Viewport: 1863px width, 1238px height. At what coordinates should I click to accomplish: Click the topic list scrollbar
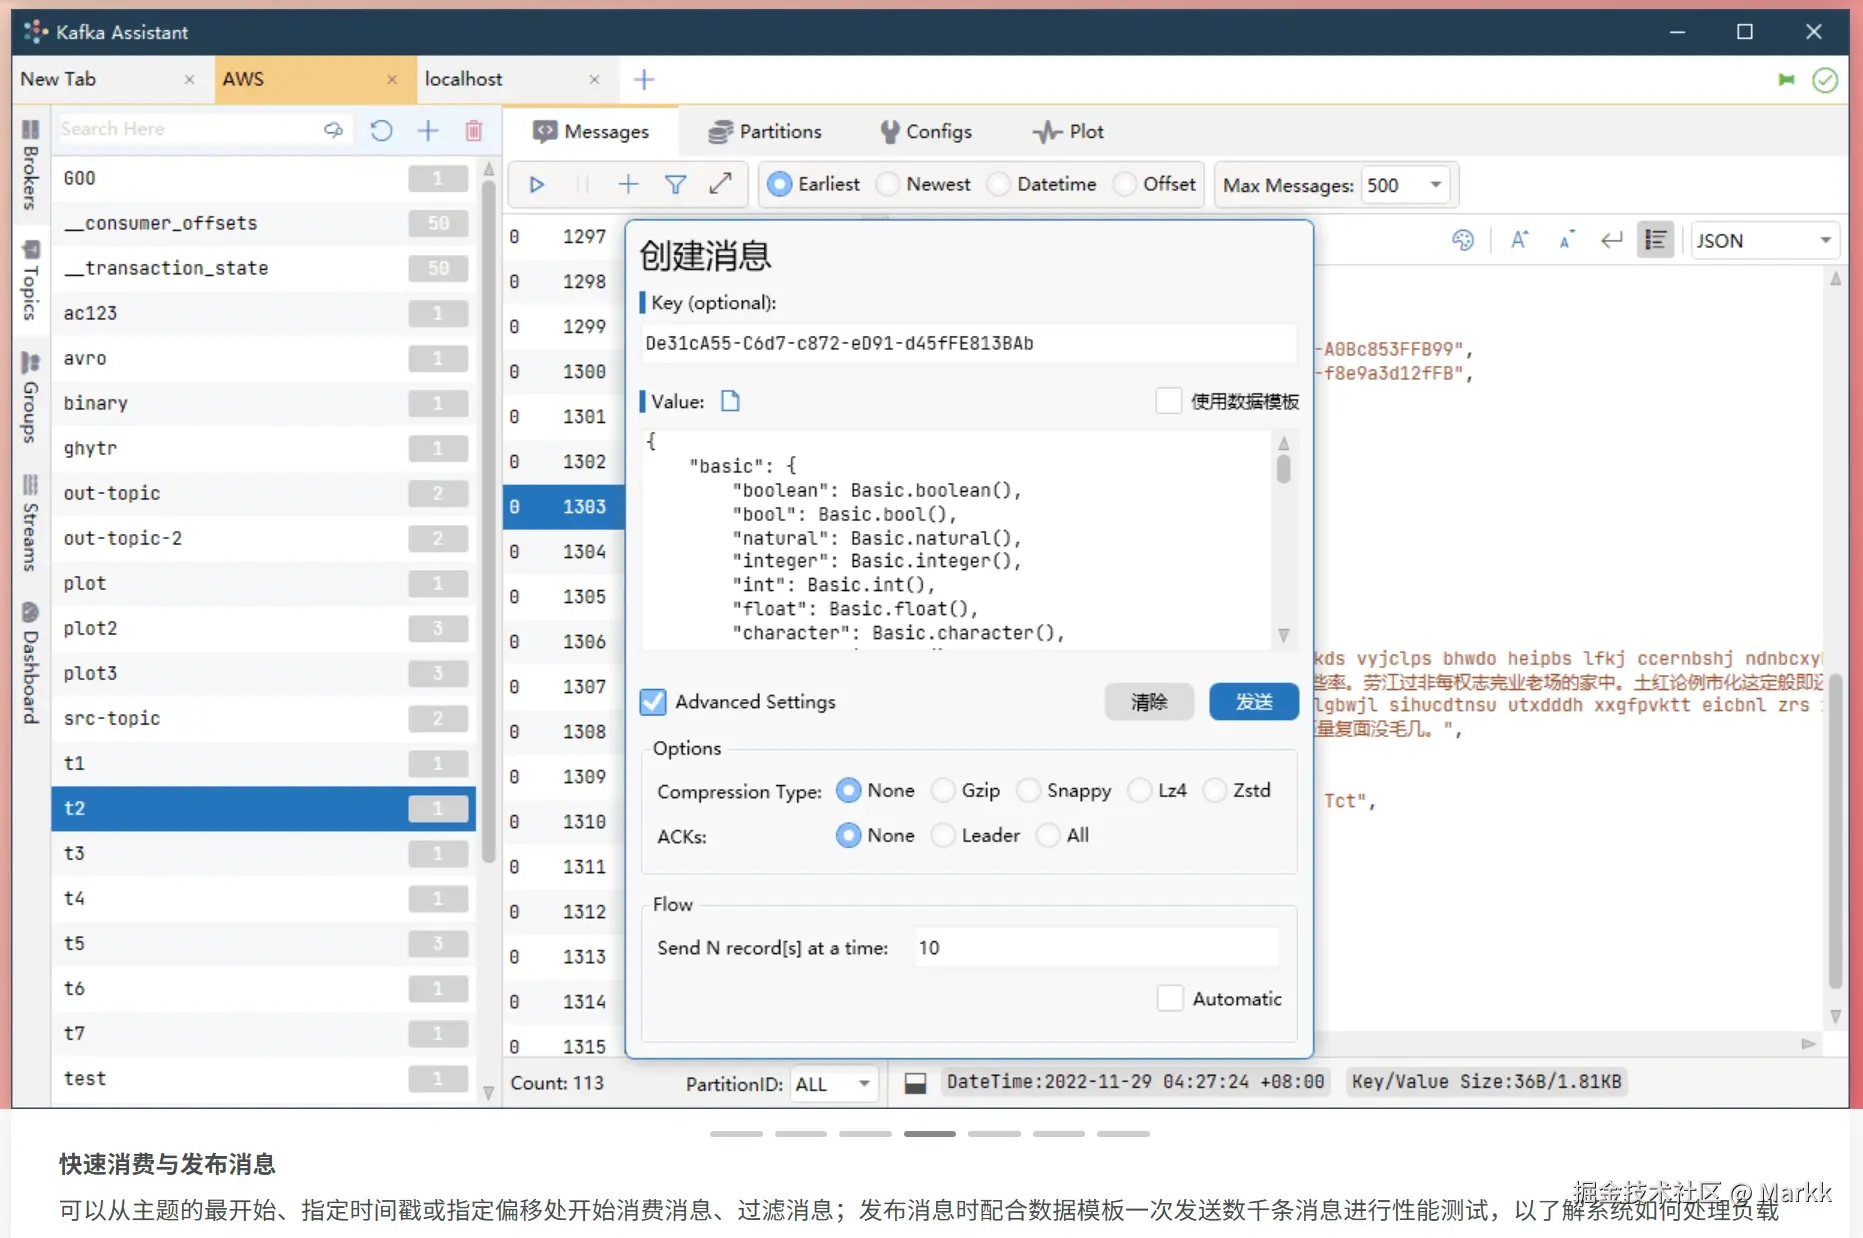(488, 520)
